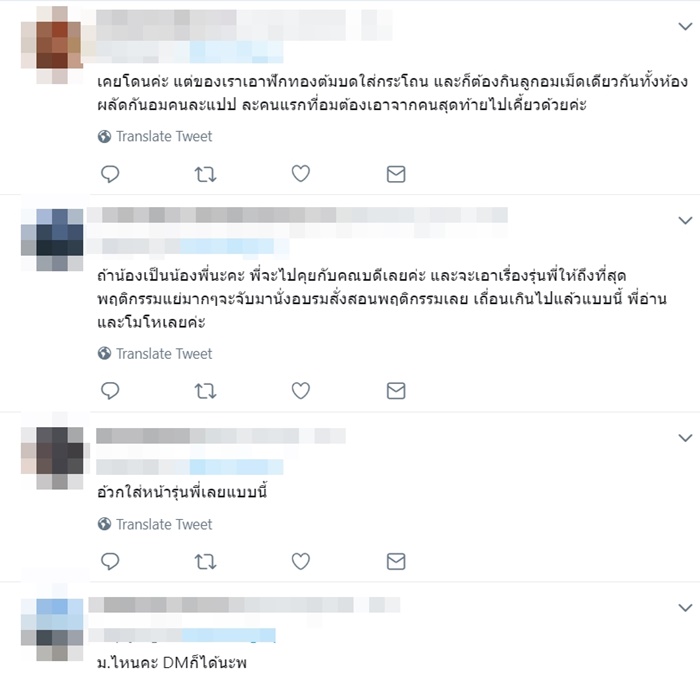Open third tweet's chevron dropdown
Screen dimensions: 700x681
(685, 438)
